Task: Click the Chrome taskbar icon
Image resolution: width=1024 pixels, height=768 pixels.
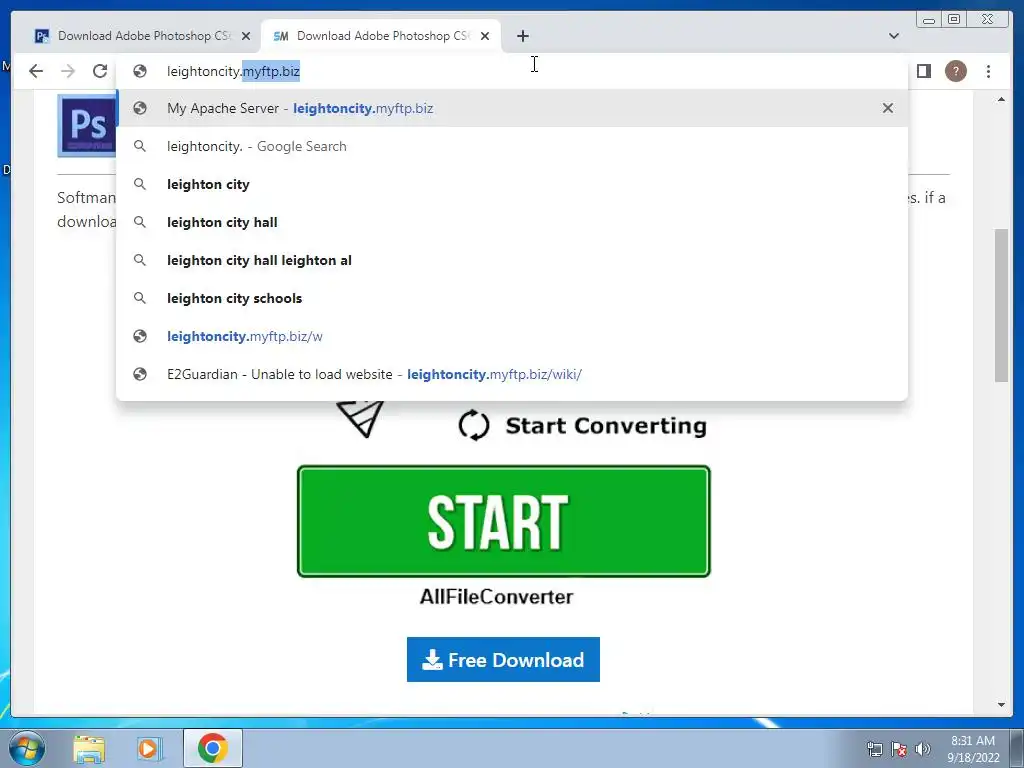Action: 212,748
